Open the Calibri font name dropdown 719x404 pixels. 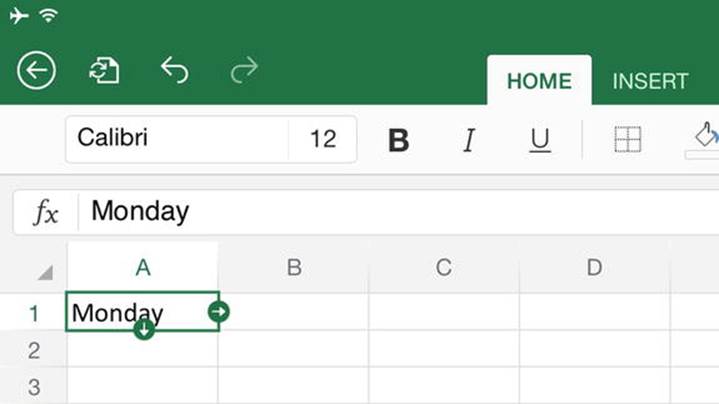177,139
